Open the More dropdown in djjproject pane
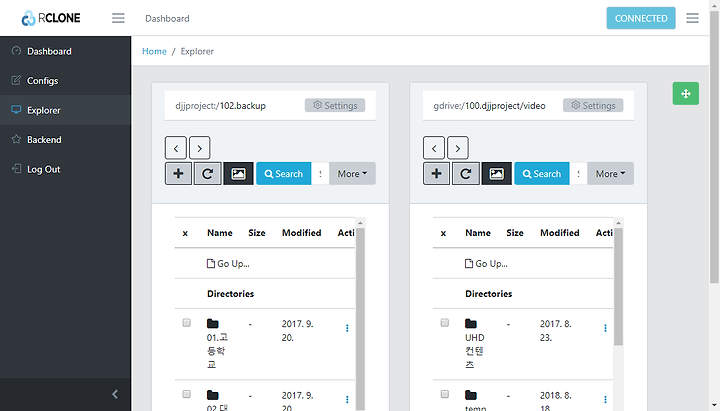Image resolution: width=720 pixels, height=411 pixels. (352, 173)
